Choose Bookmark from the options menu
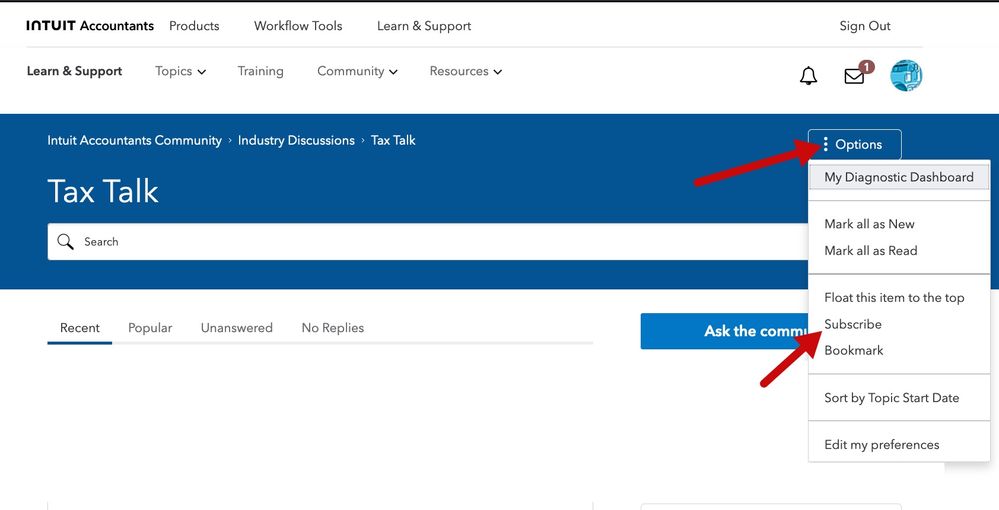The image size is (999, 510). pos(854,351)
